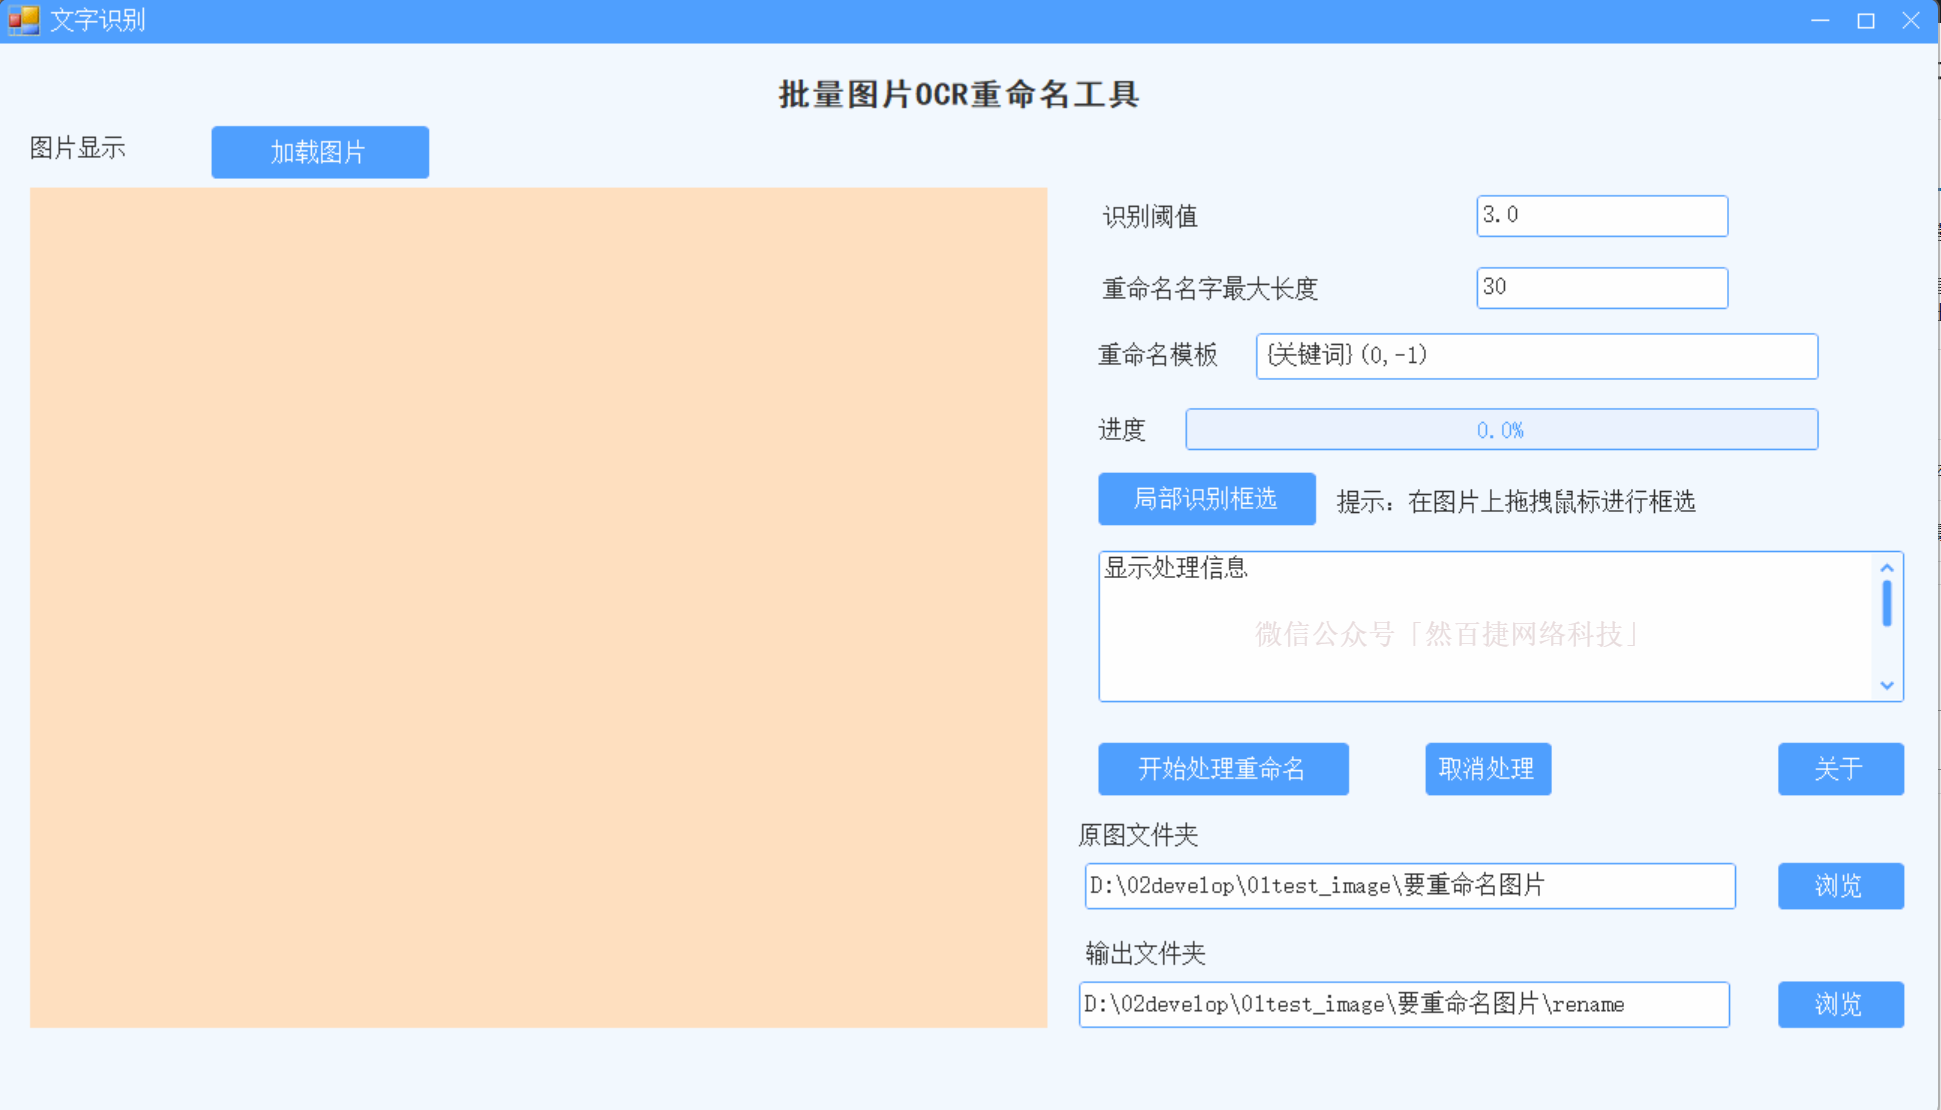Edit the 重命名模板 rename template field
Viewport: 1941px width, 1110px height.
coord(1537,356)
